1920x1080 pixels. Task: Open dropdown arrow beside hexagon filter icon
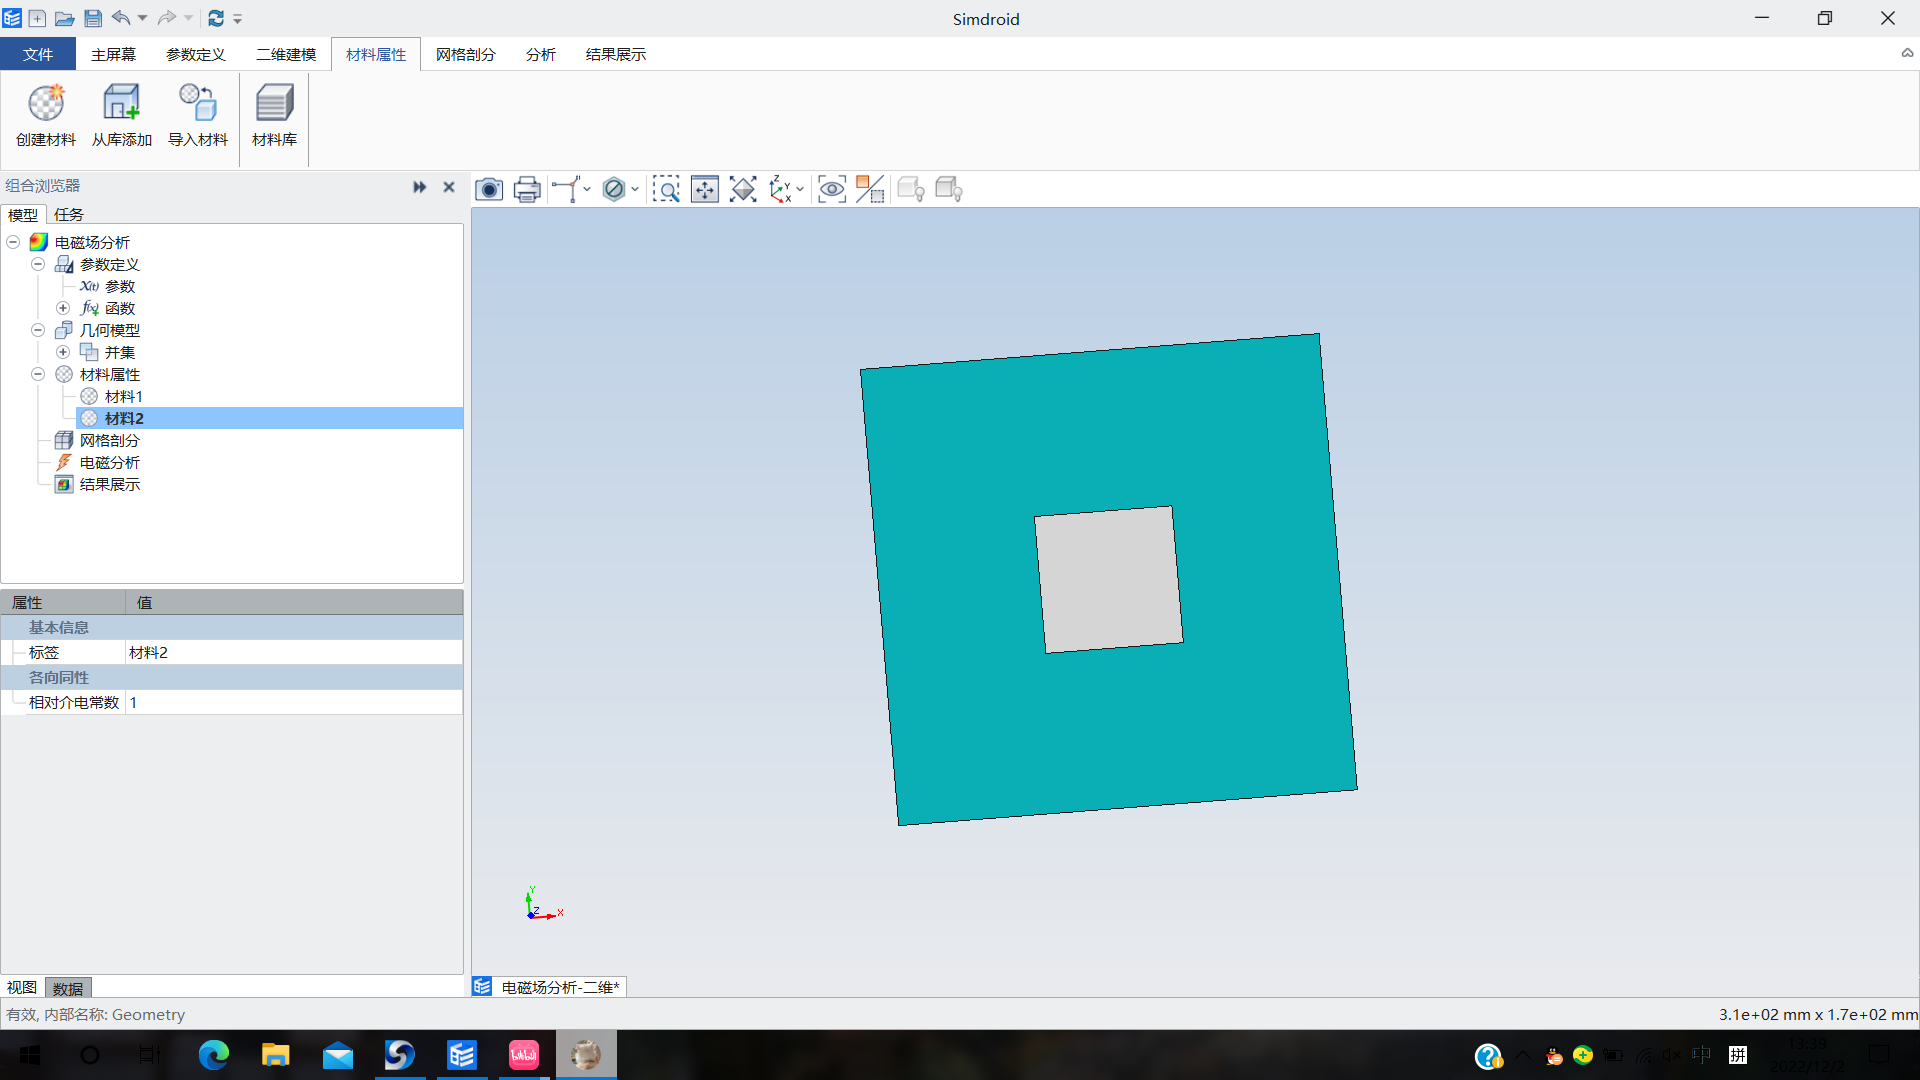pyautogui.click(x=635, y=189)
